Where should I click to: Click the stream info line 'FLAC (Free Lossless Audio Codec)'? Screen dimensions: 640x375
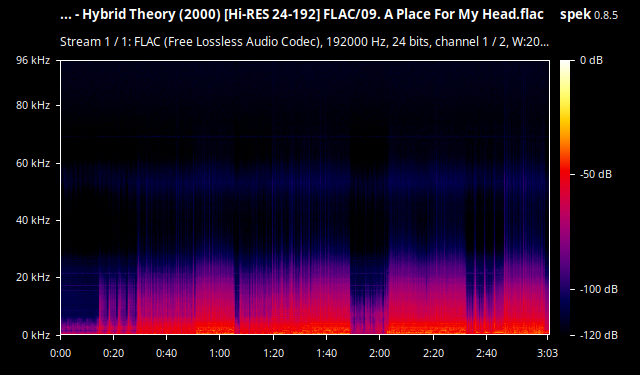click(304, 42)
